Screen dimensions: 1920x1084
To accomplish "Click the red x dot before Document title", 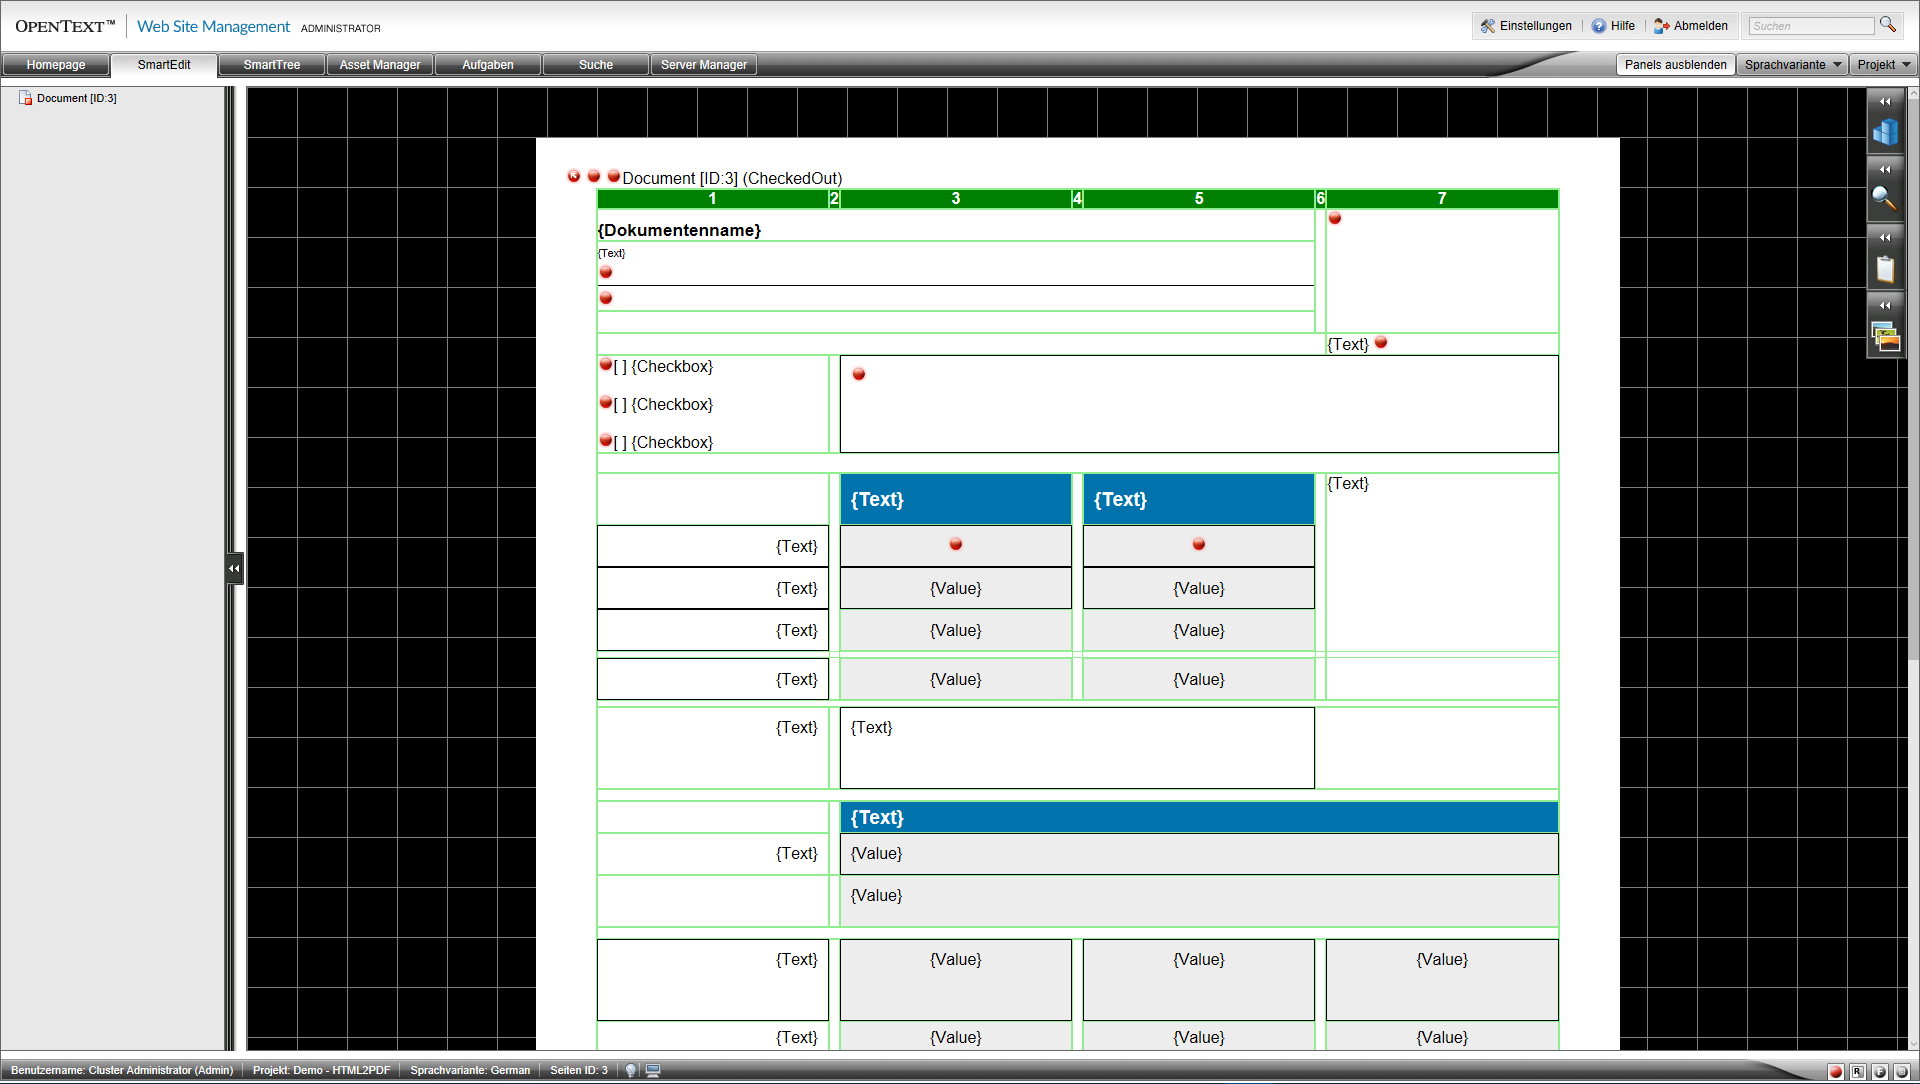I will point(574,176).
